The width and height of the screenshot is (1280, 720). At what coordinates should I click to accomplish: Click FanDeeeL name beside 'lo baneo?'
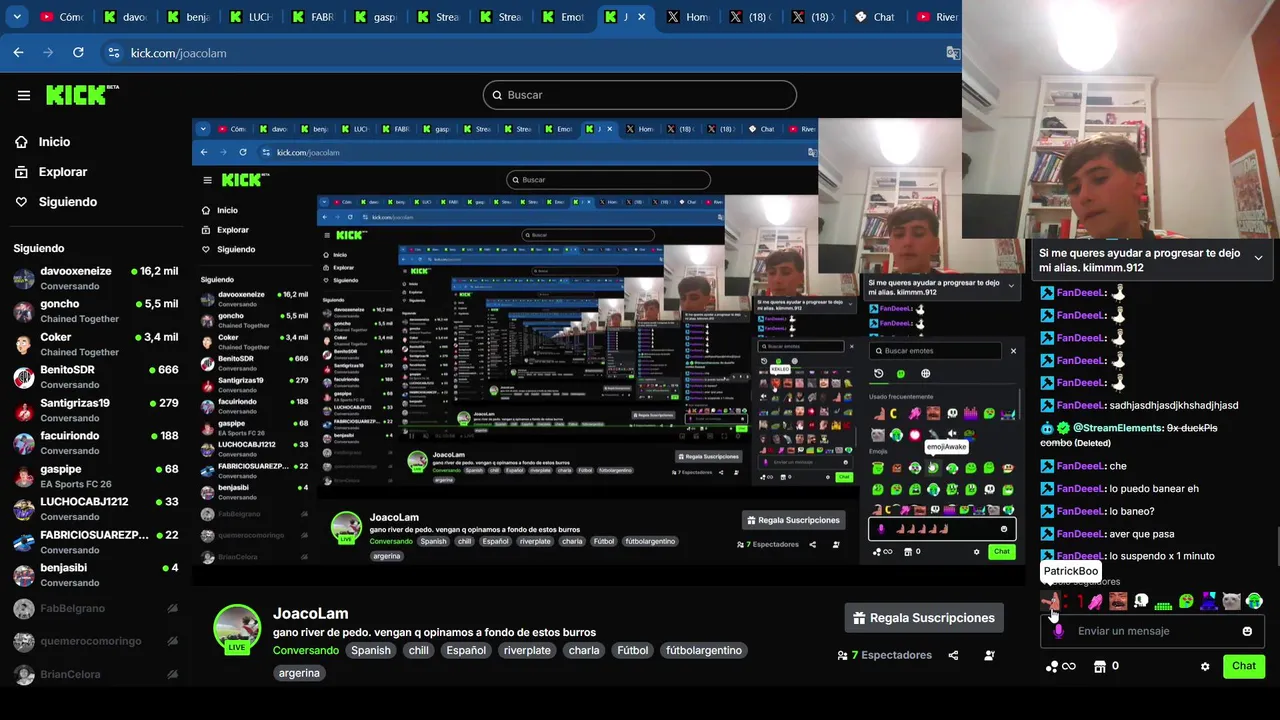click(x=1081, y=511)
